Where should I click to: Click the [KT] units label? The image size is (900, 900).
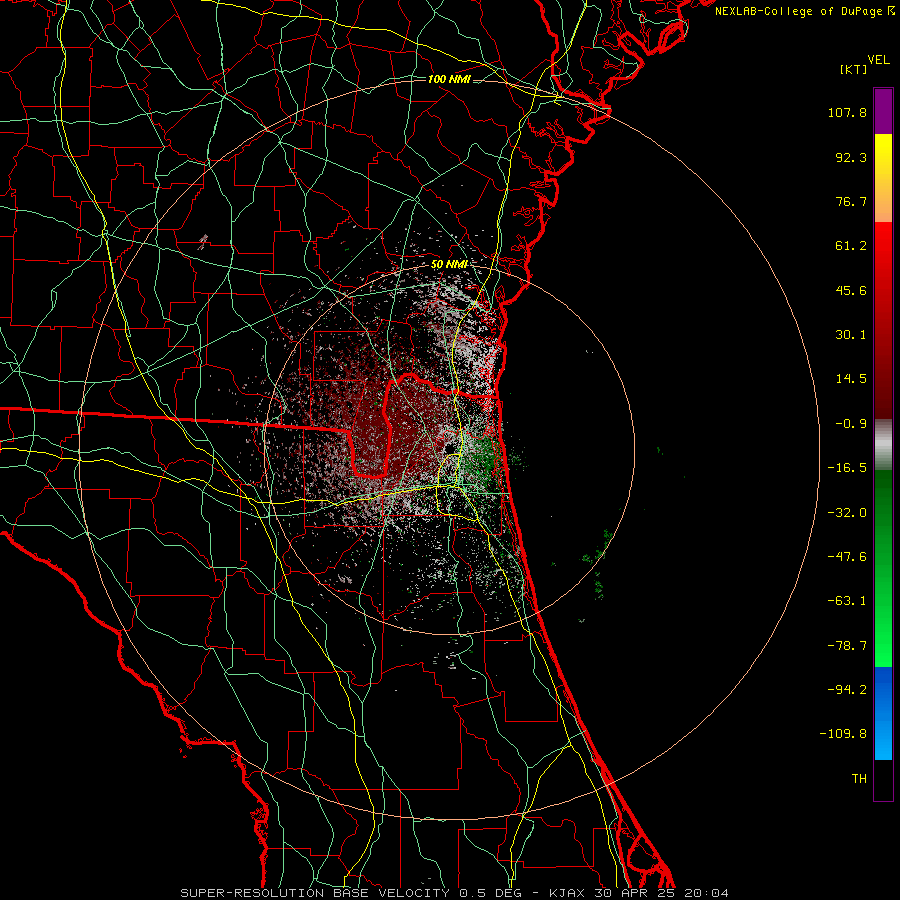[x=853, y=69]
